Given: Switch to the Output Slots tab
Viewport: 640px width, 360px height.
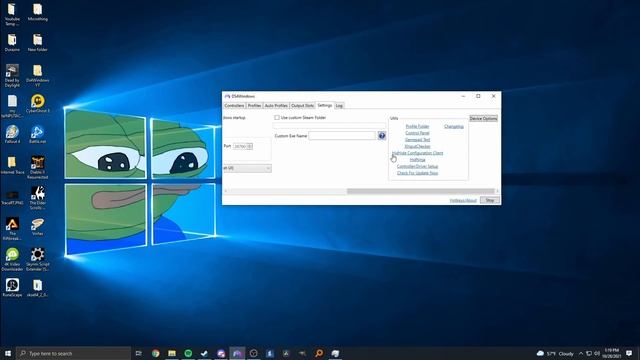Looking at the screenshot, I should (302, 106).
